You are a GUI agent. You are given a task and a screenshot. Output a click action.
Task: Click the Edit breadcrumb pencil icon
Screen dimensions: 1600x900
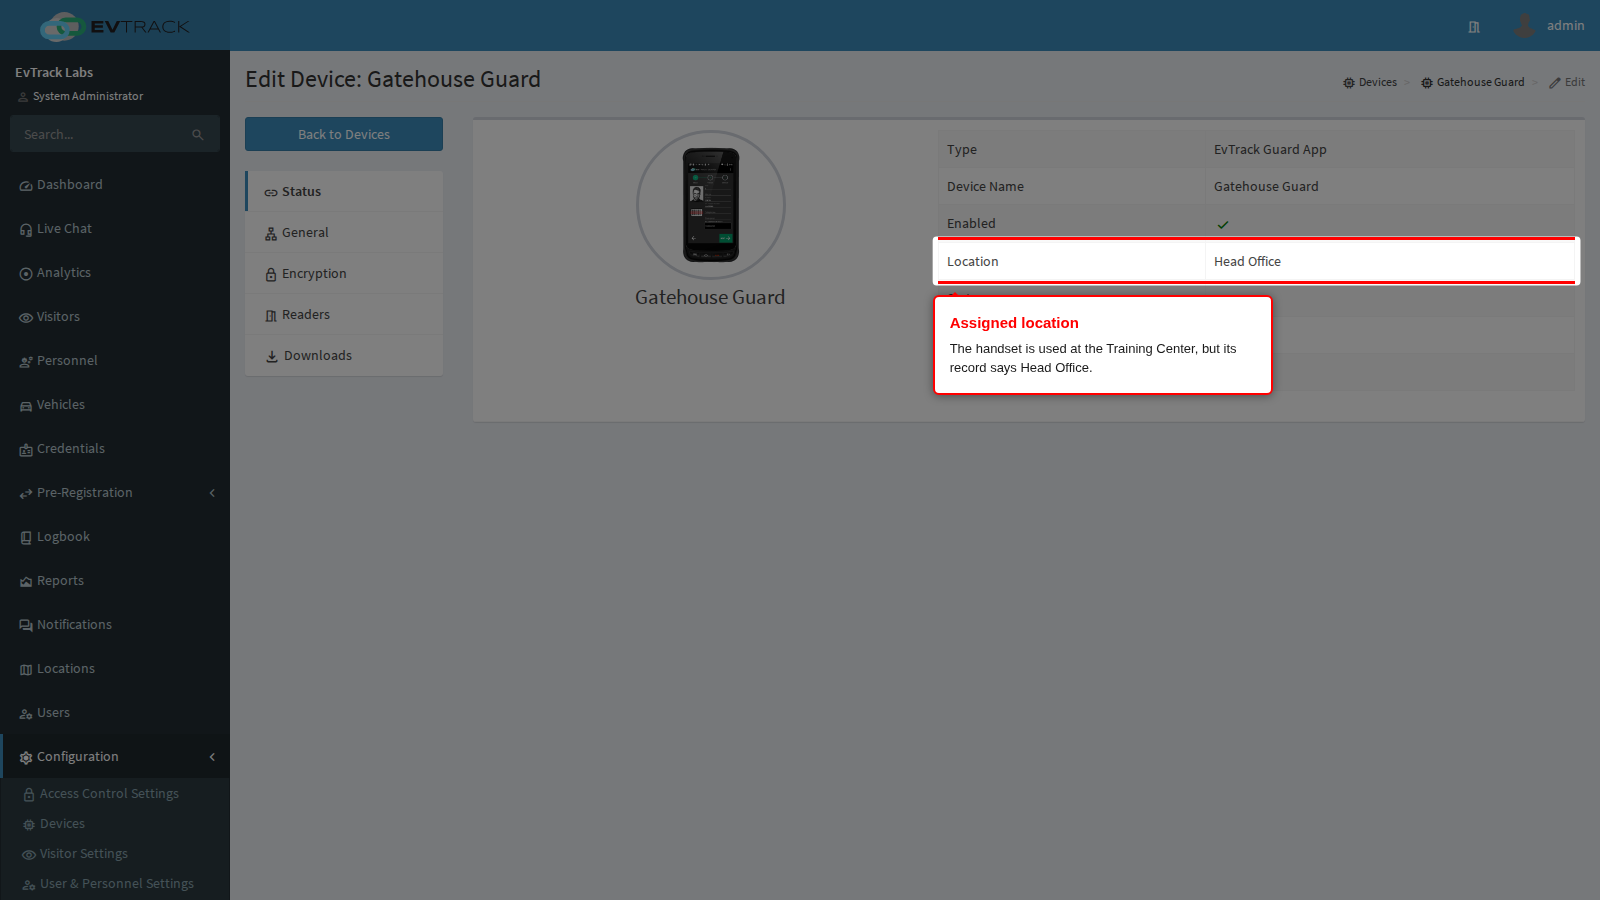click(x=1555, y=83)
